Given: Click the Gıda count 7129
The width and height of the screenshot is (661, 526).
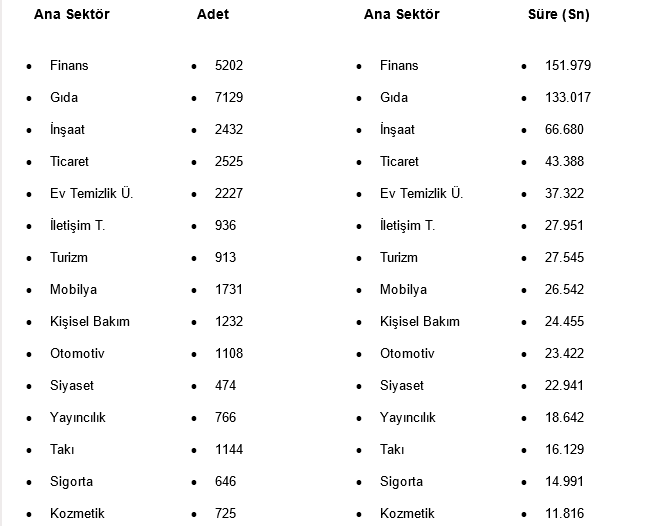Looking at the screenshot, I should click(229, 98).
